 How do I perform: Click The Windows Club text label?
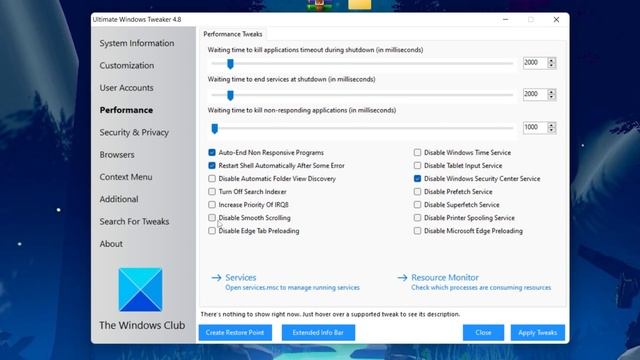click(142, 325)
